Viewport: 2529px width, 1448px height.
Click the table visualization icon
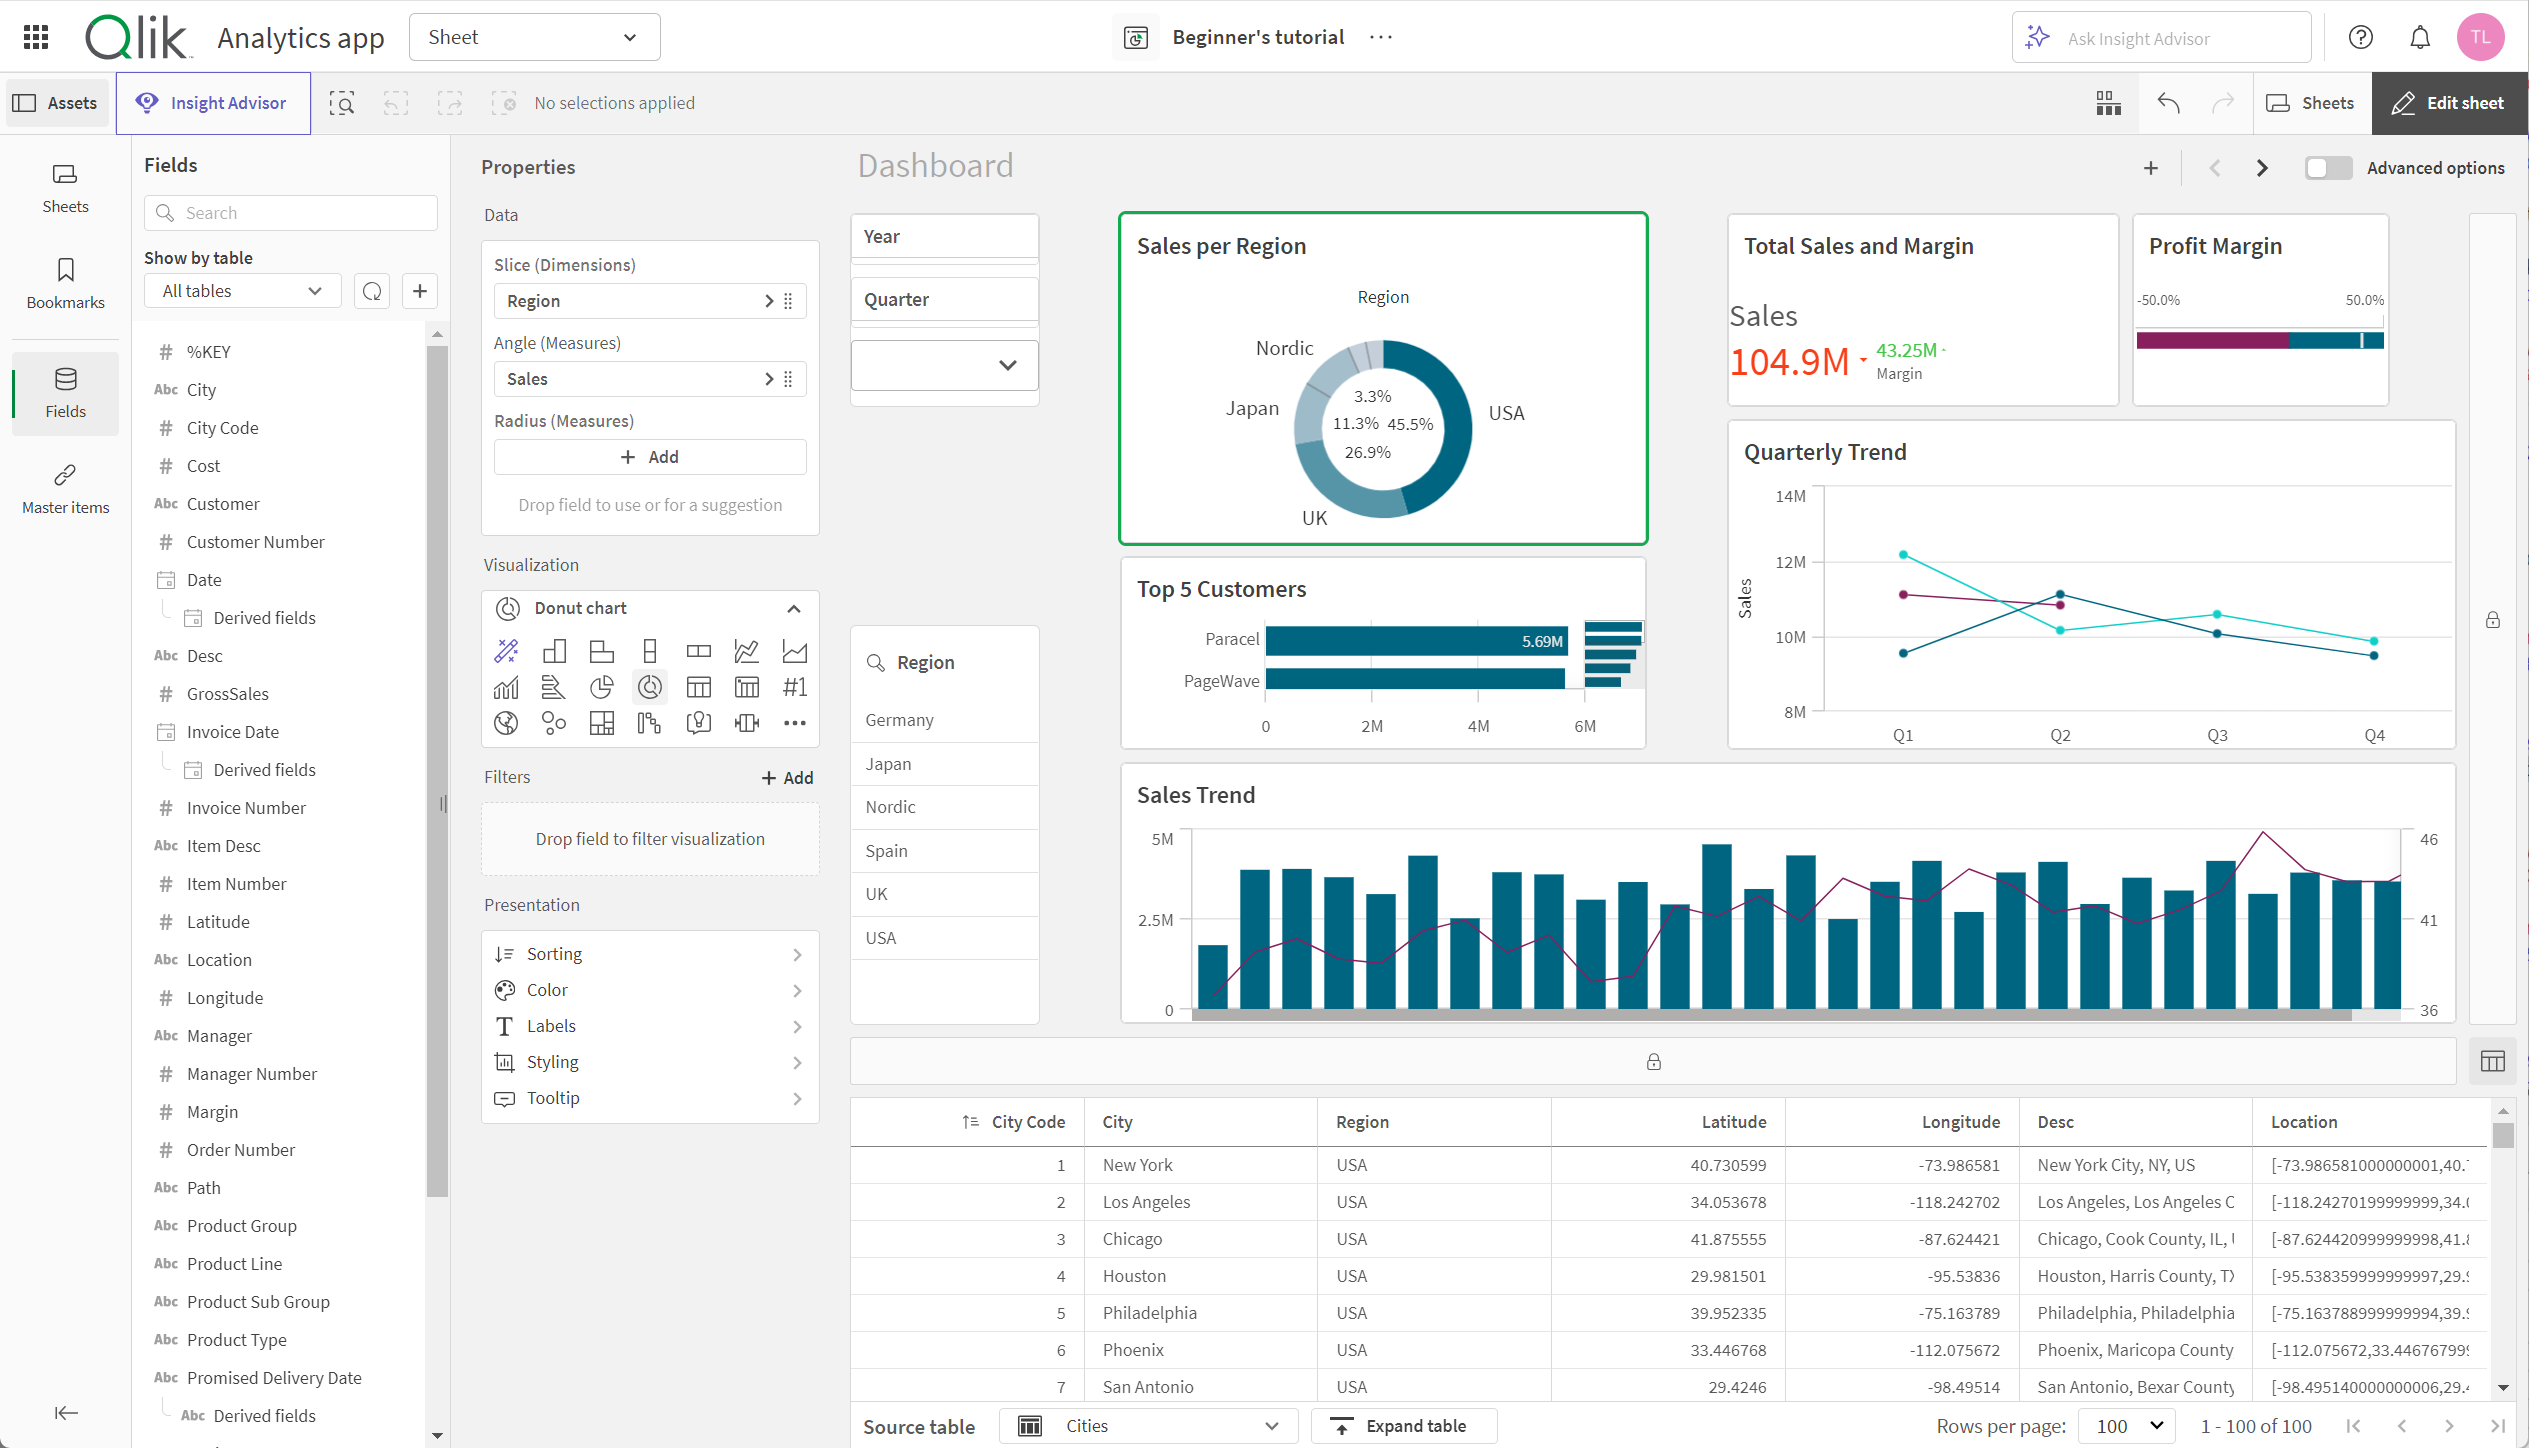[697, 684]
